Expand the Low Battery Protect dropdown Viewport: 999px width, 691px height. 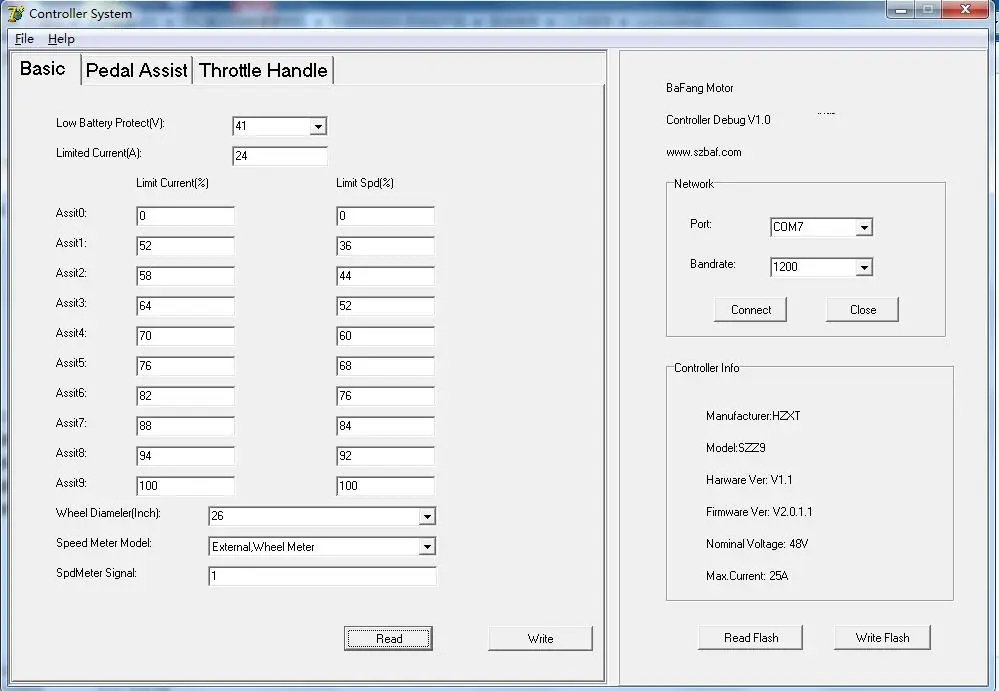tap(318, 126)
